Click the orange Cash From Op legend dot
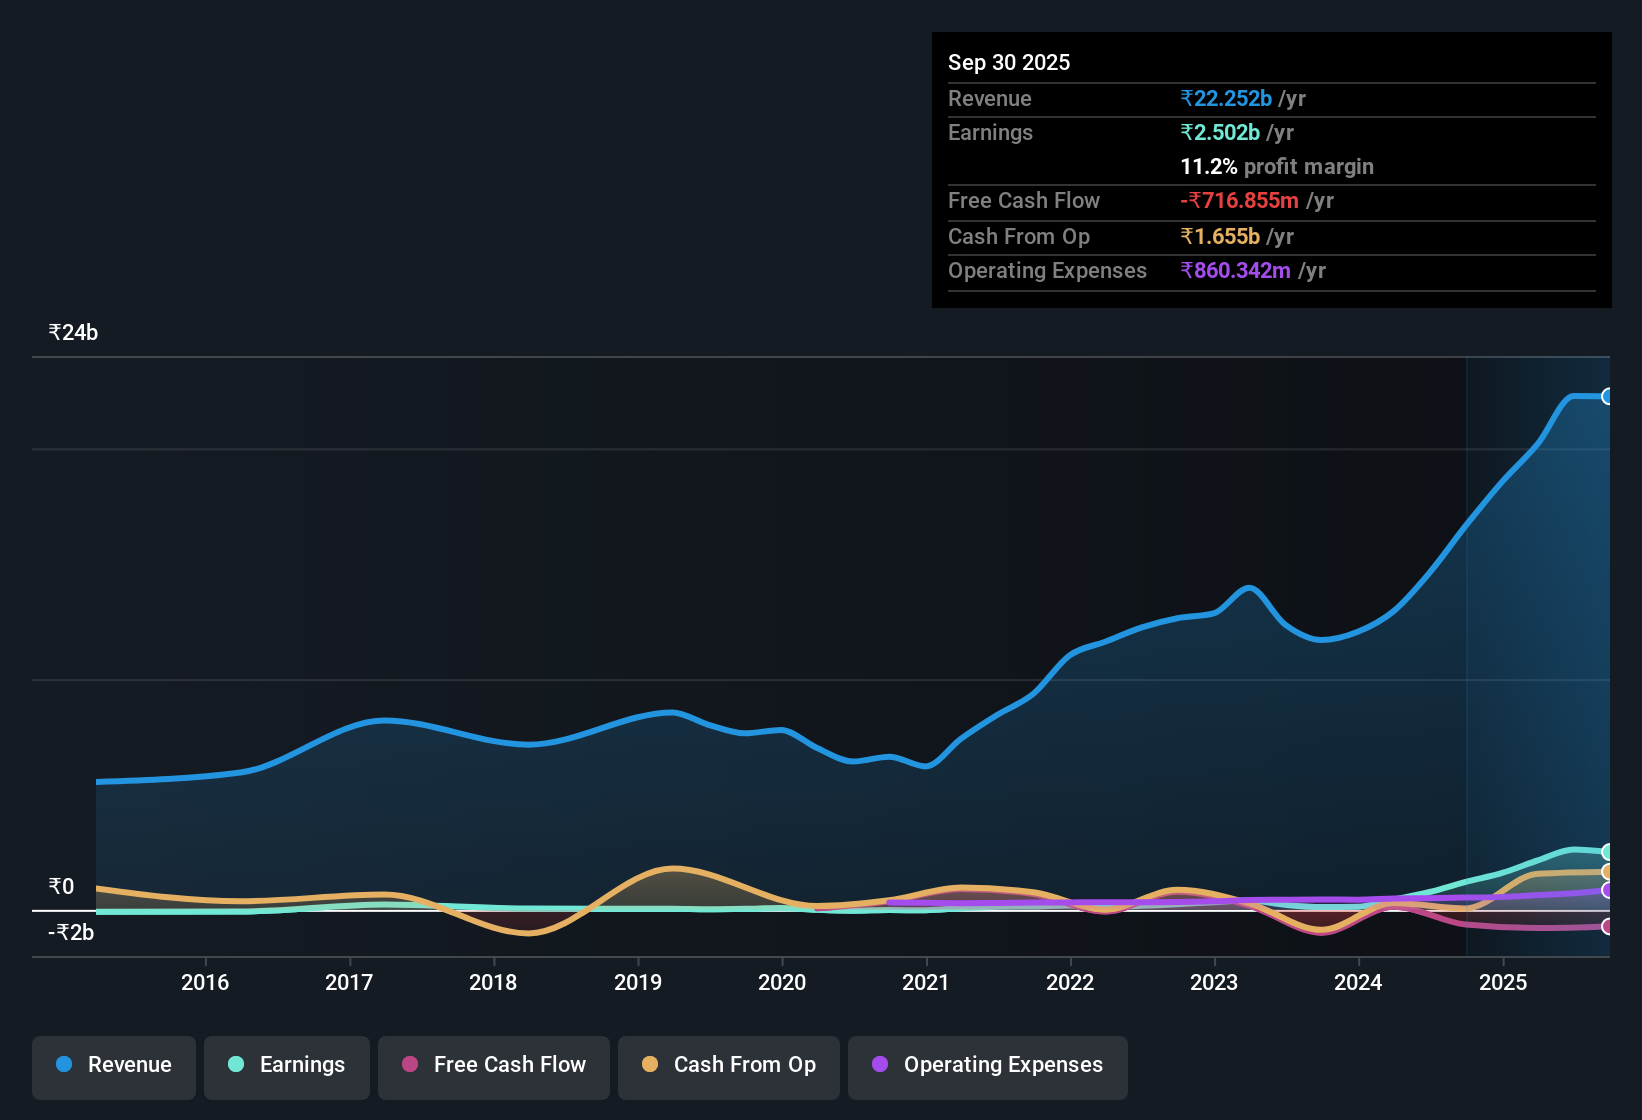This screenshot has height=1120, width=1642. point(651,1065)
